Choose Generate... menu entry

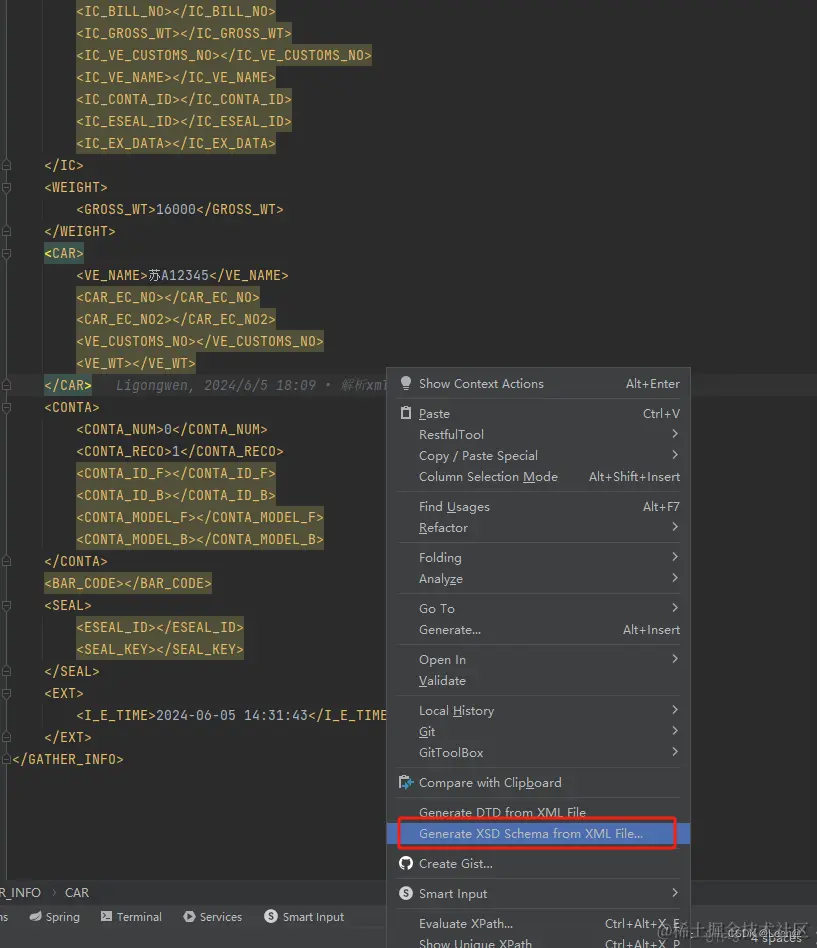[538, 629]
